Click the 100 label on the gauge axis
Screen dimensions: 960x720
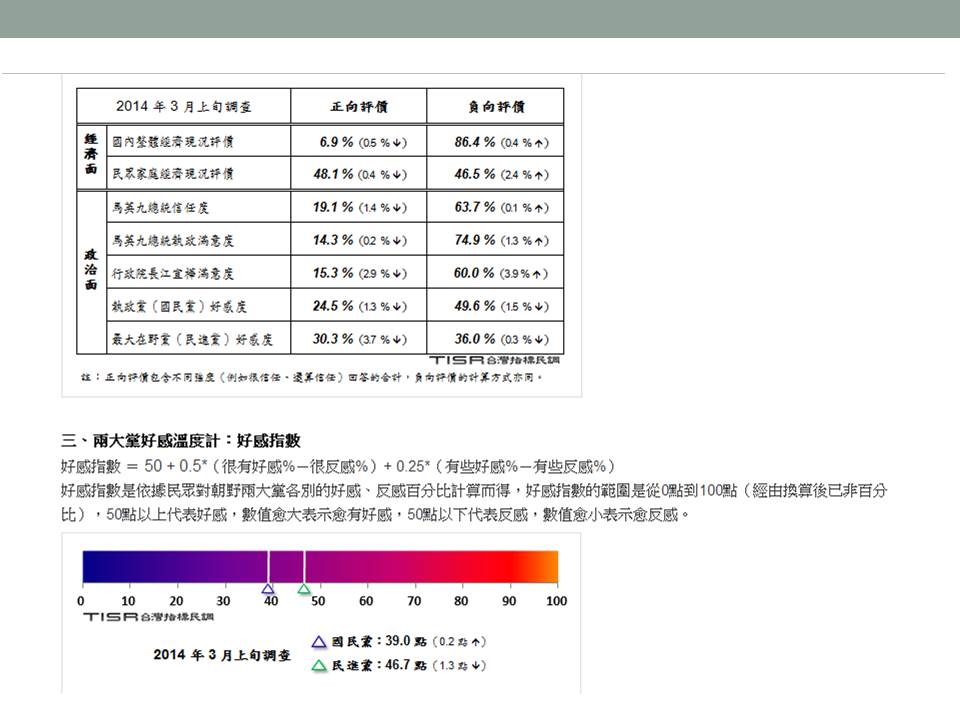click(x=556, y=601)
